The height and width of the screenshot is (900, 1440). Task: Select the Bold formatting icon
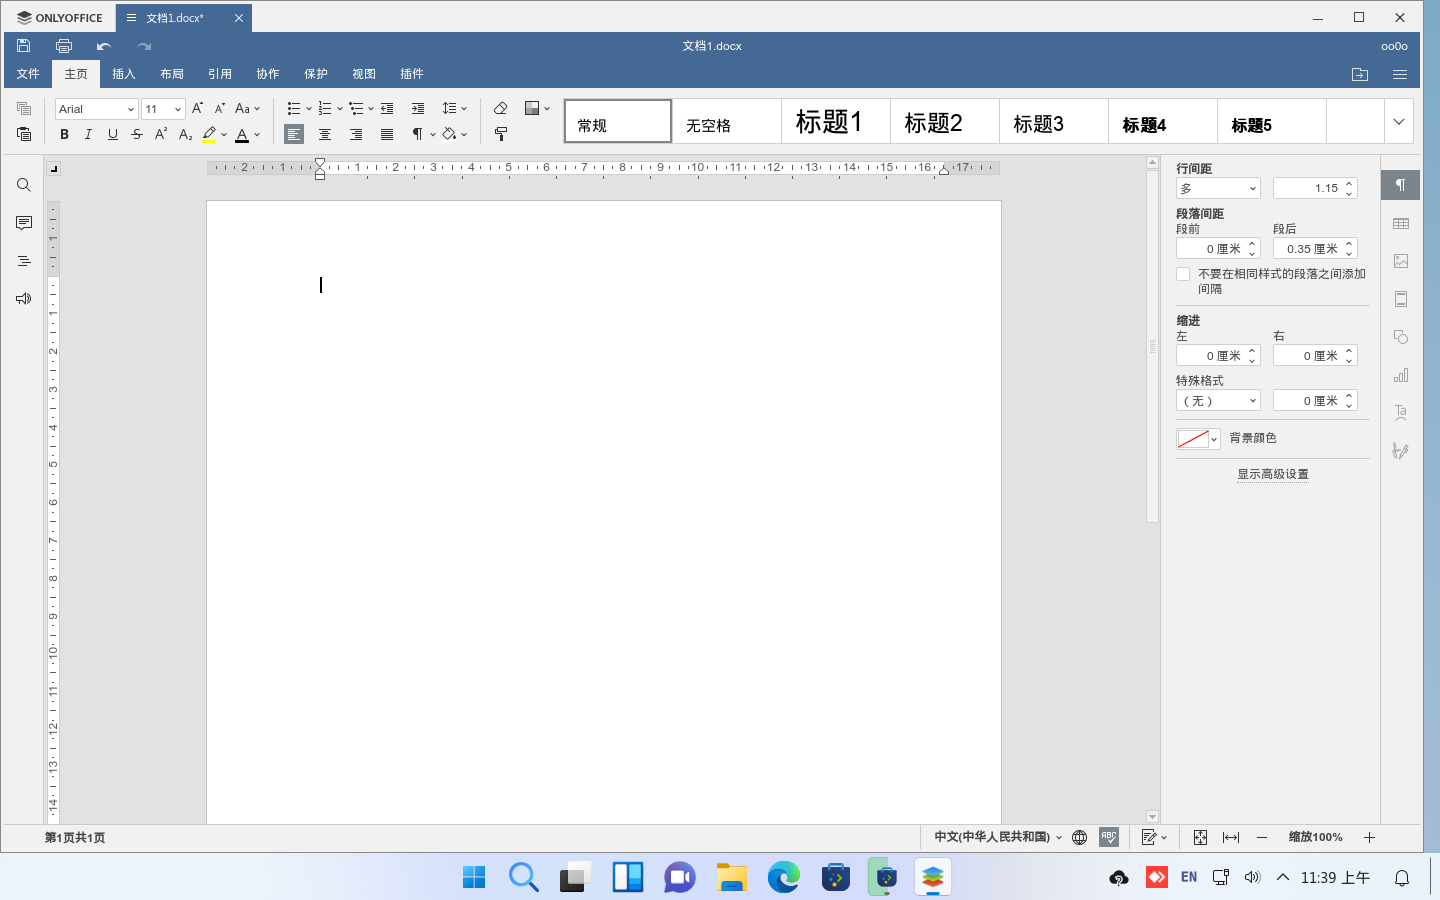click(64, 134)
